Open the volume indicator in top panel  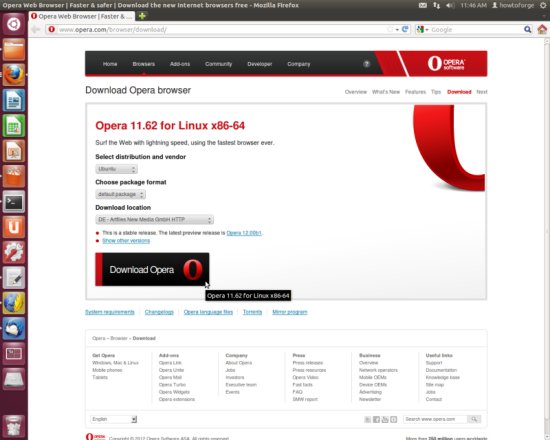tap(450, 5)
